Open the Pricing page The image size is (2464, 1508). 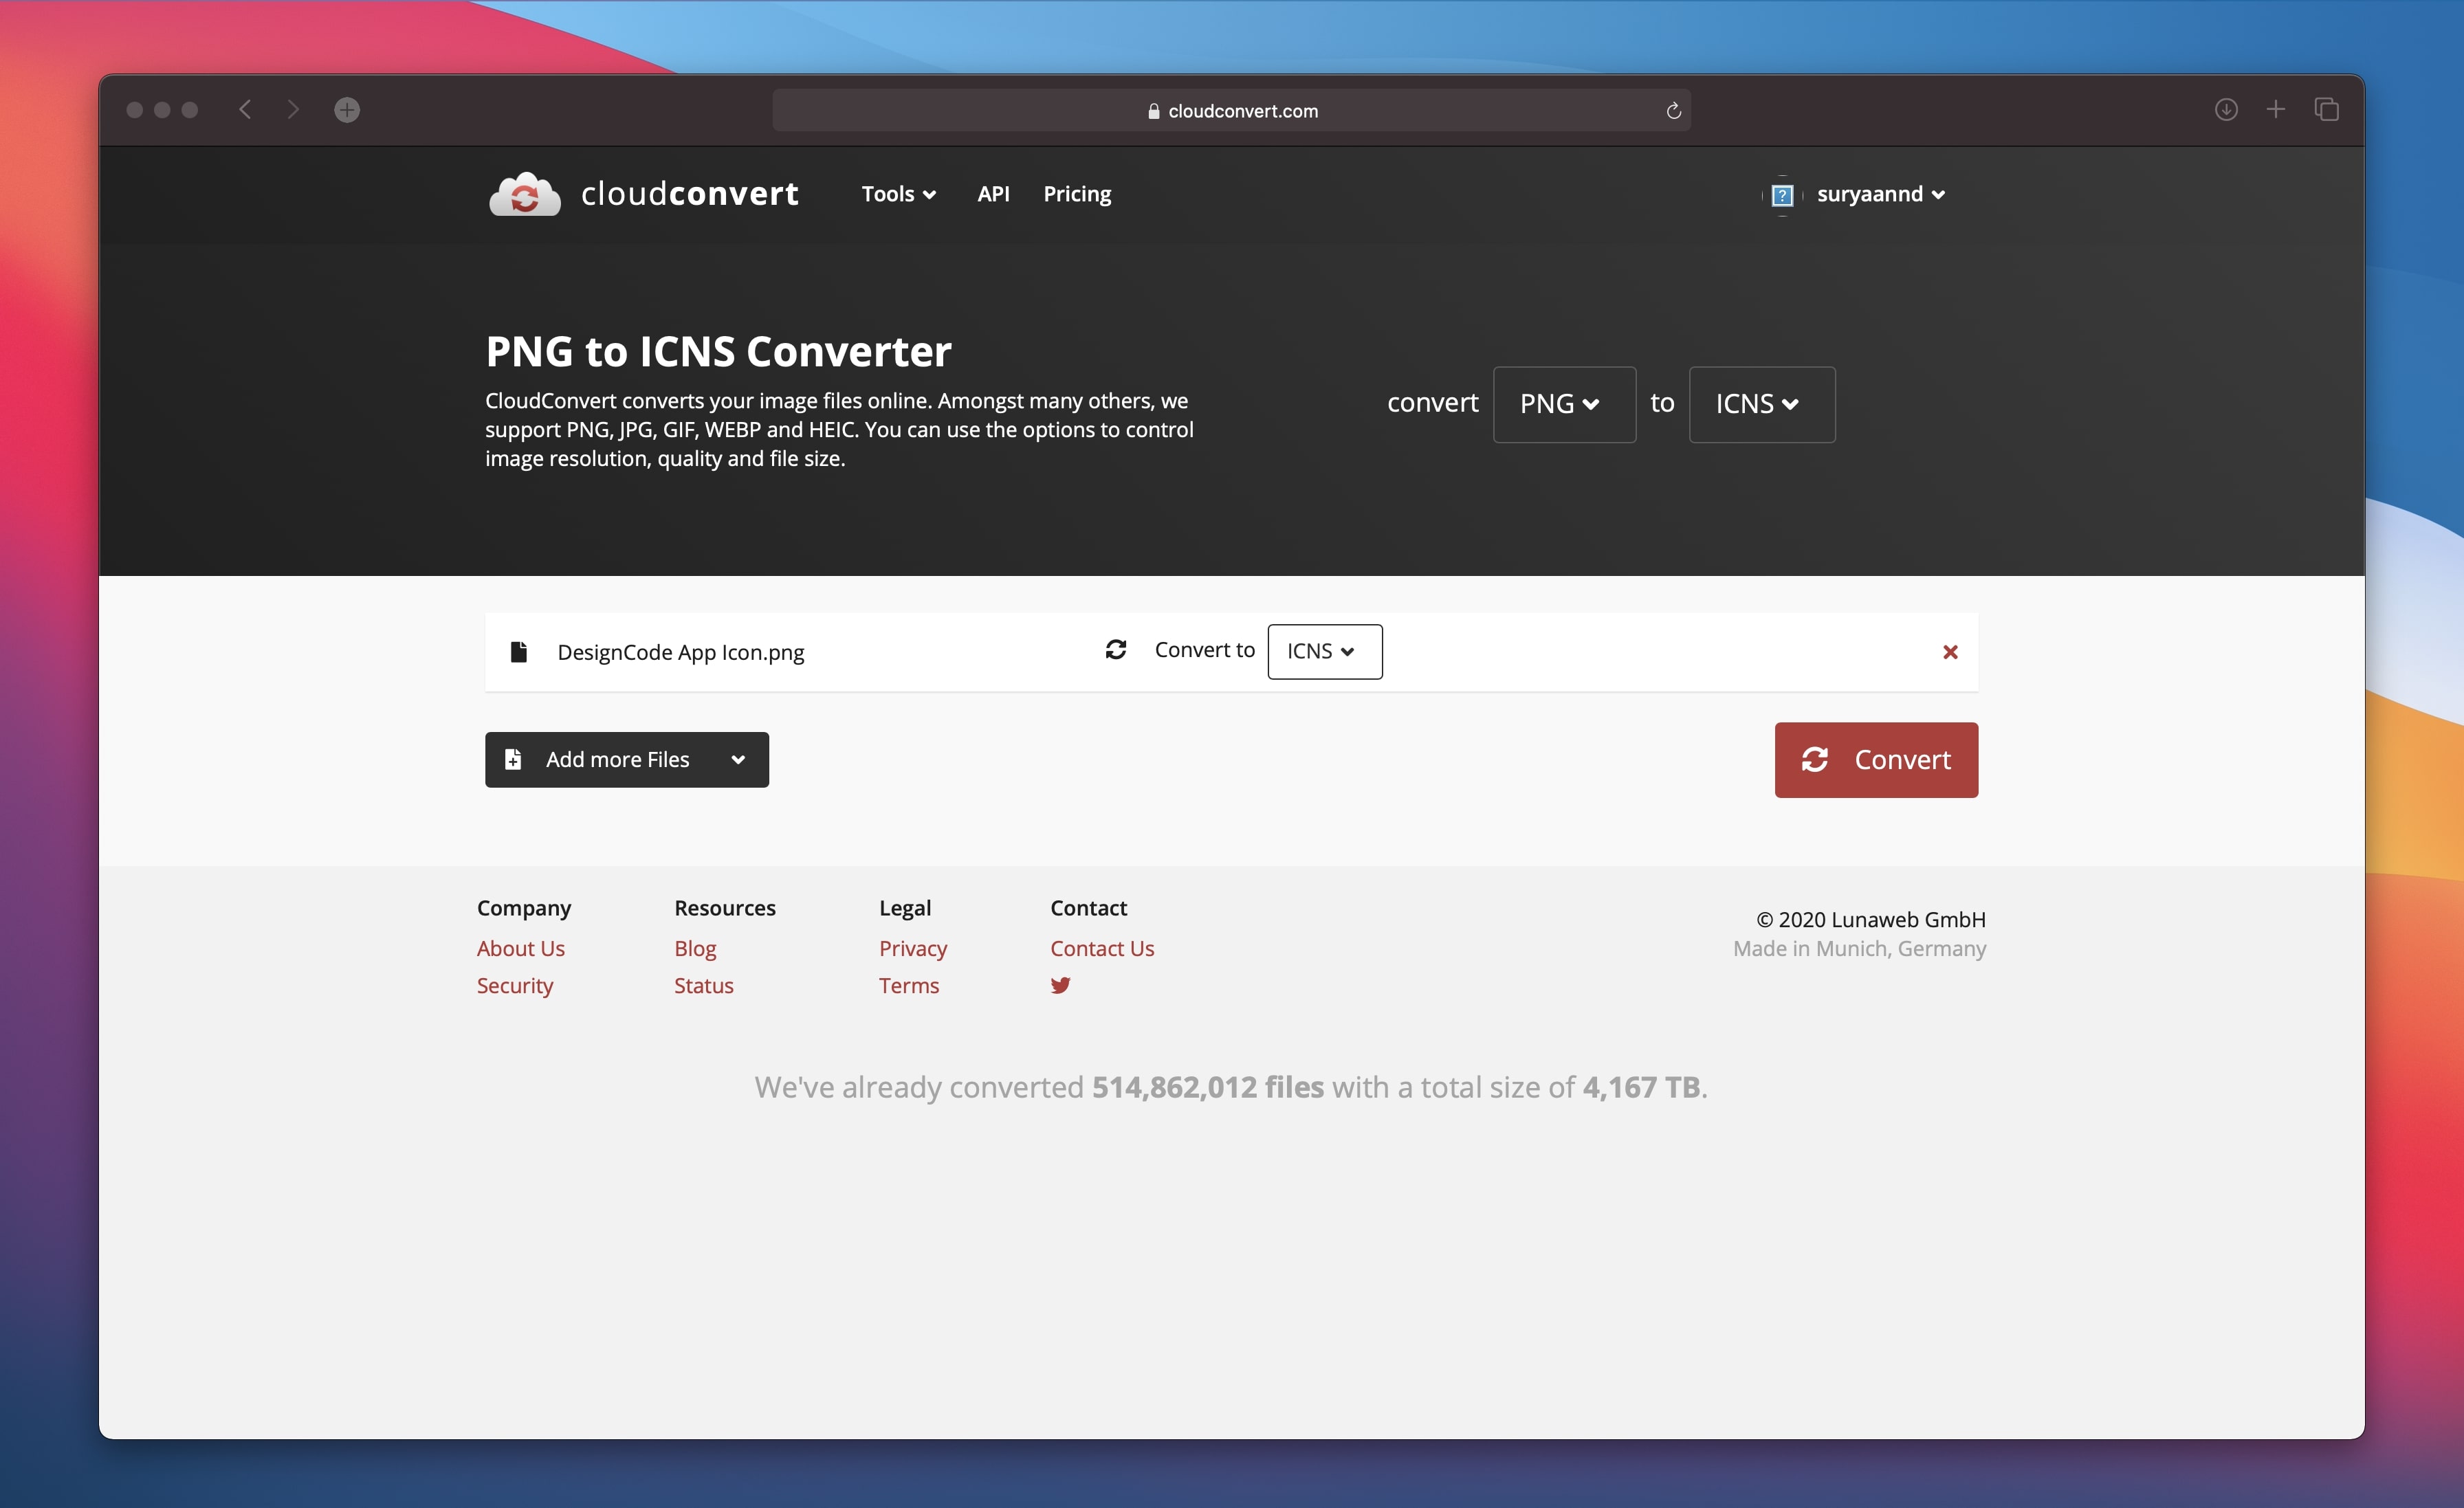coord(1077,194)
